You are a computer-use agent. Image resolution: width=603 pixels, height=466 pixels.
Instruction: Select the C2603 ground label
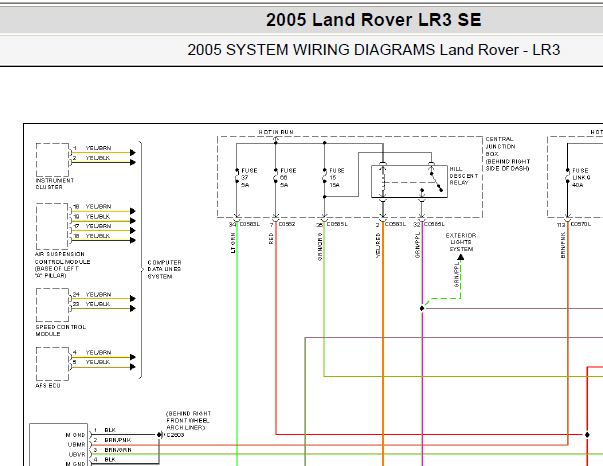[175, 435]
